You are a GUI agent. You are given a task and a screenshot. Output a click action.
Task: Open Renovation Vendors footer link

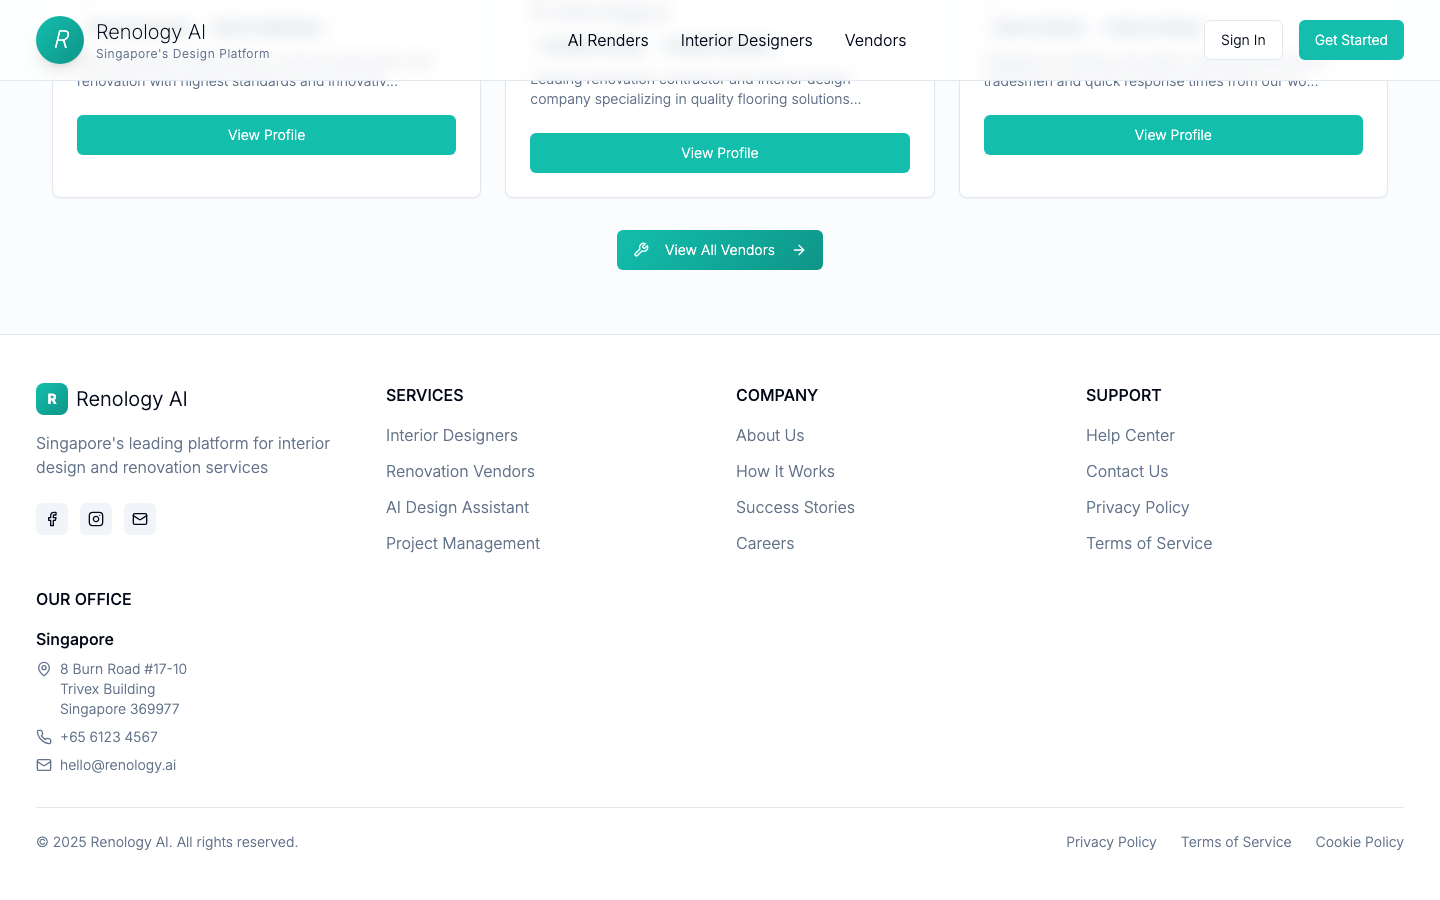[460, 471]
